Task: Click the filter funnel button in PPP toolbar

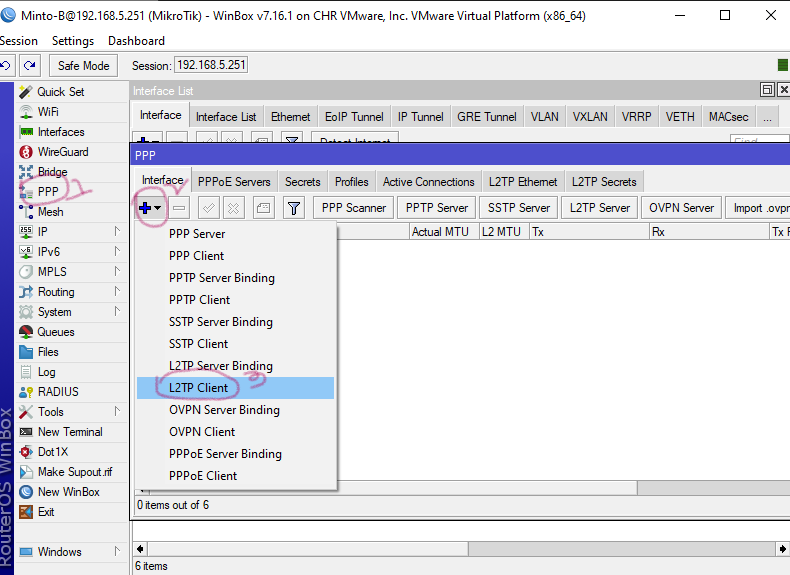Action: point(294,208)
